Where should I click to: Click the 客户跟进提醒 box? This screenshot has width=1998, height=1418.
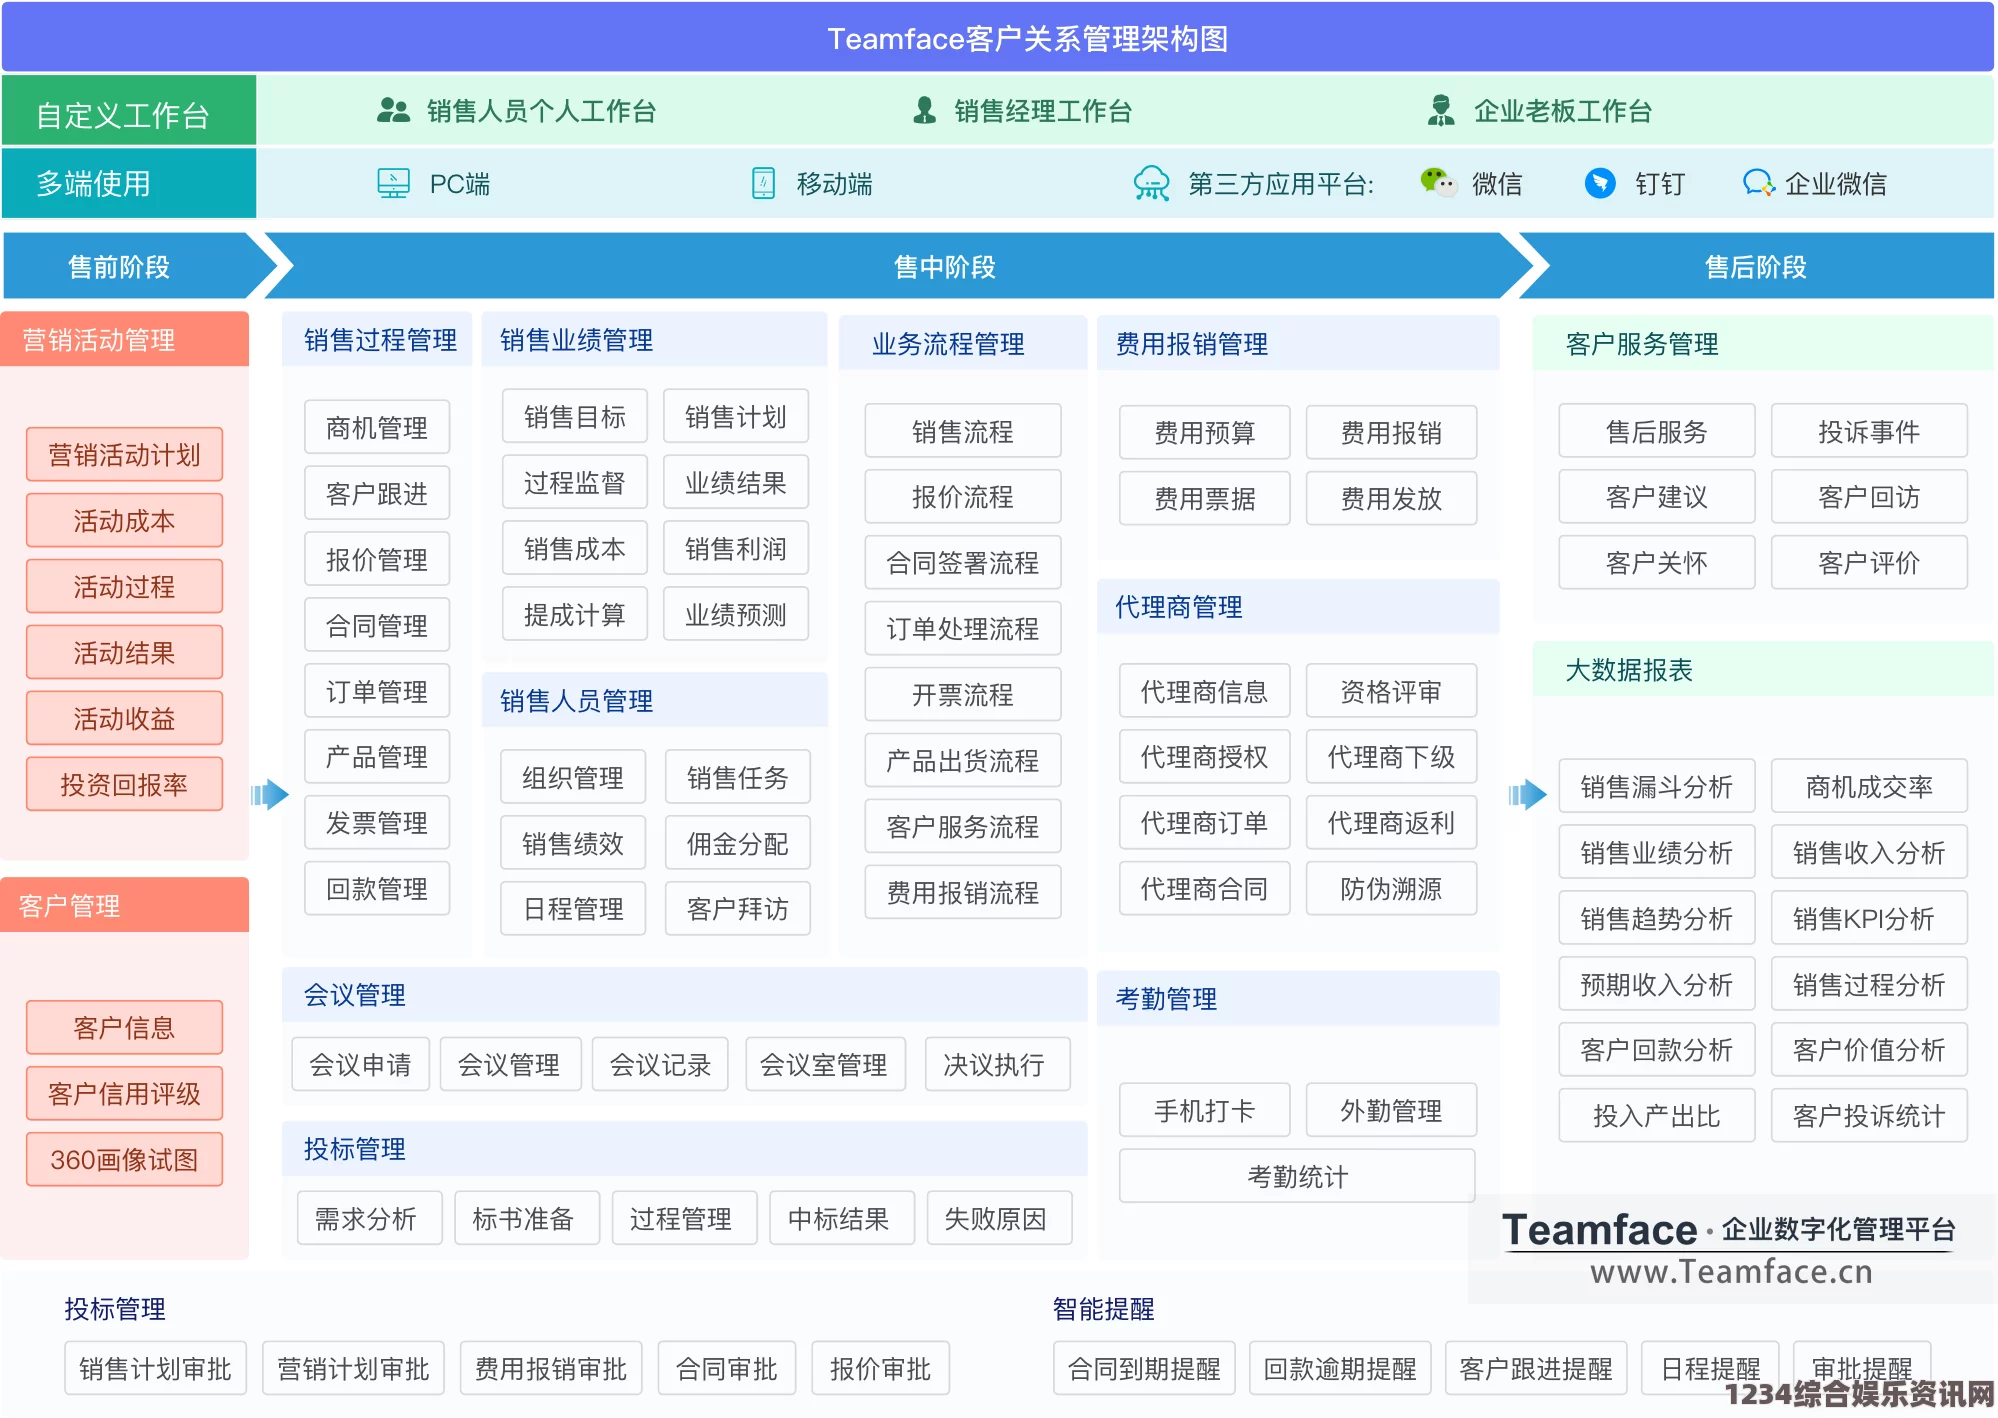tap(1536, 1368)
